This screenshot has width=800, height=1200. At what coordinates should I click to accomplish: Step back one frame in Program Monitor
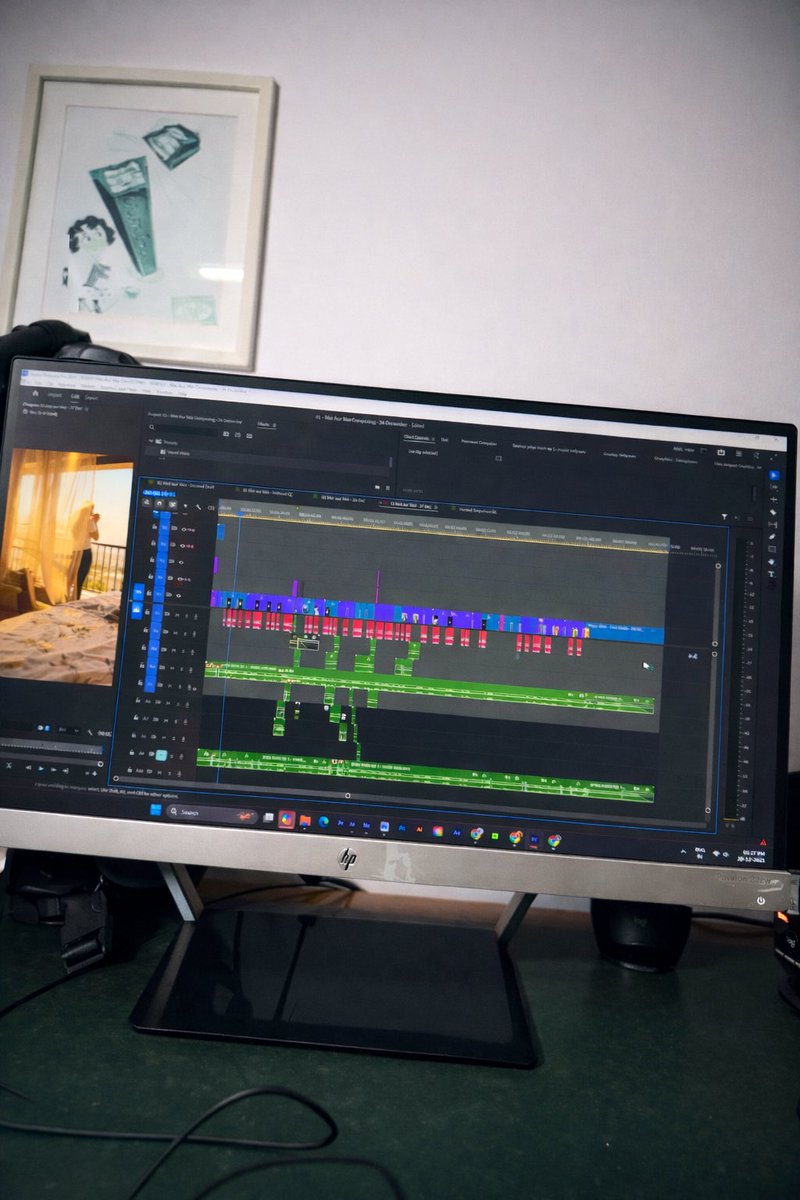pos(28,768)
